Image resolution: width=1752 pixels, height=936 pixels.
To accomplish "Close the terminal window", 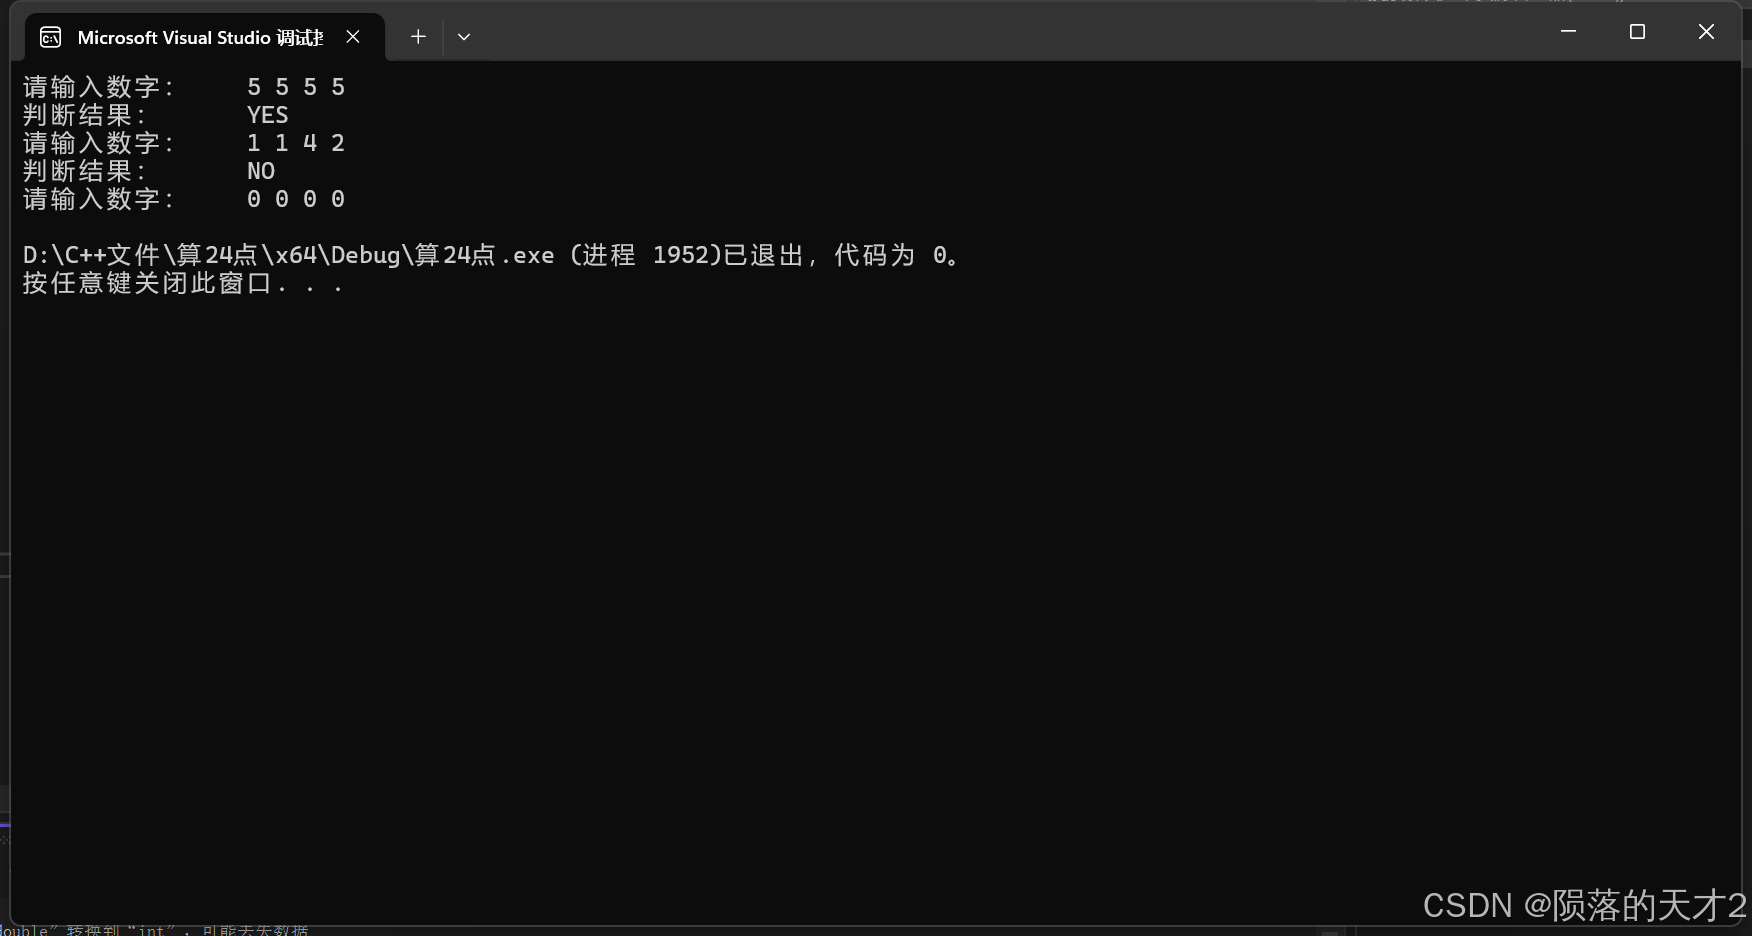I will click(1706, 32).
